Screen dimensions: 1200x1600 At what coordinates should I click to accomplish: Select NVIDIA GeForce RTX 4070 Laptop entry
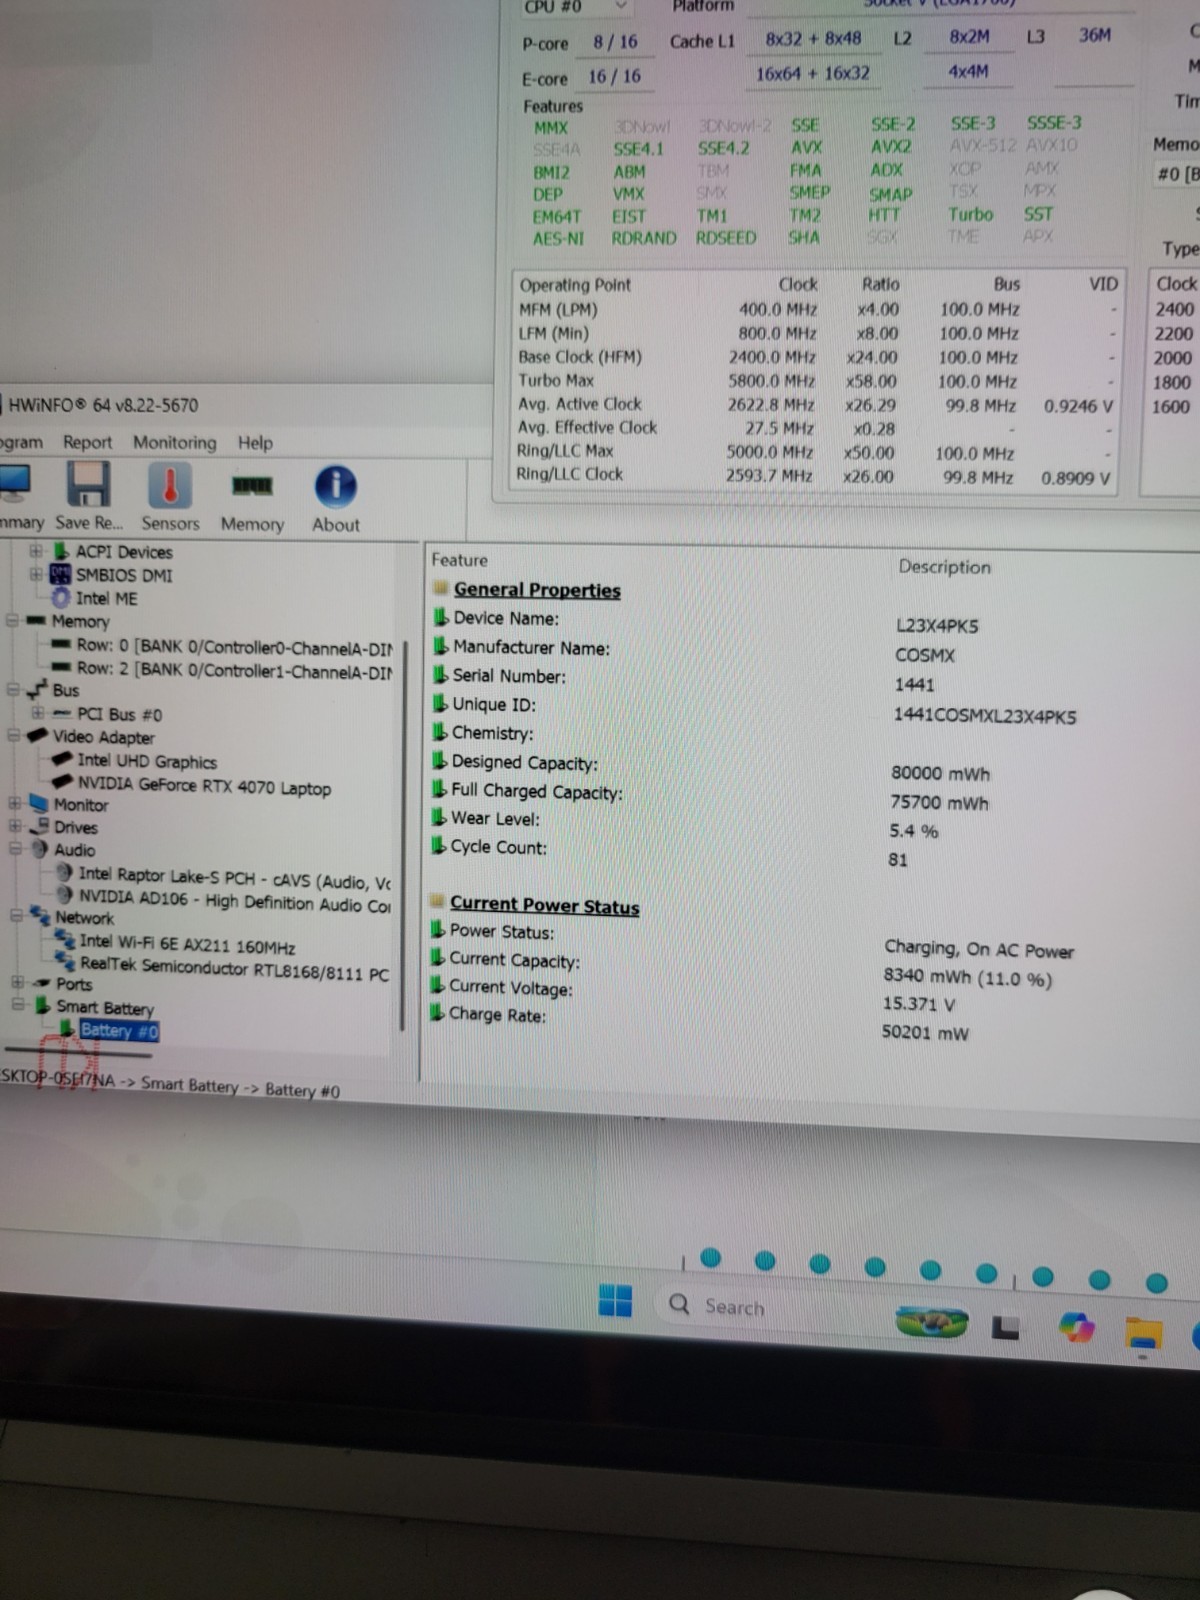pos(204,786)
